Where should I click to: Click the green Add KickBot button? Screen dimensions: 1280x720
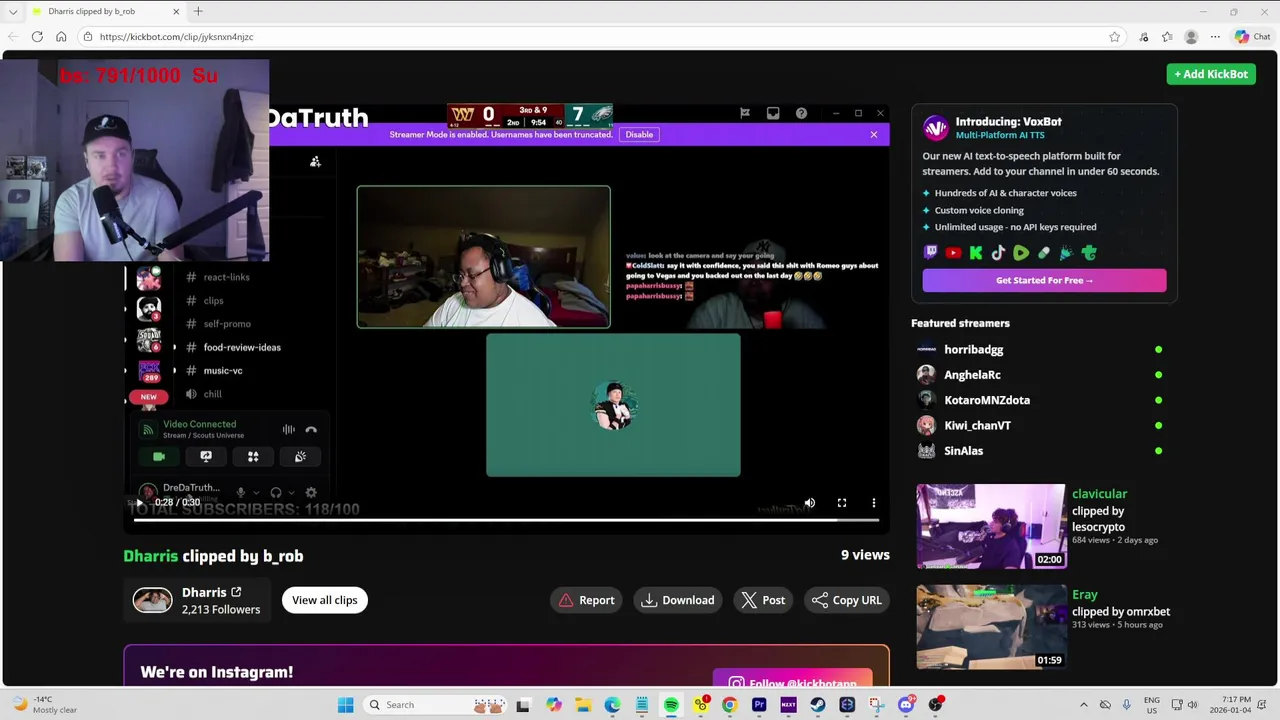(1211, 74)
